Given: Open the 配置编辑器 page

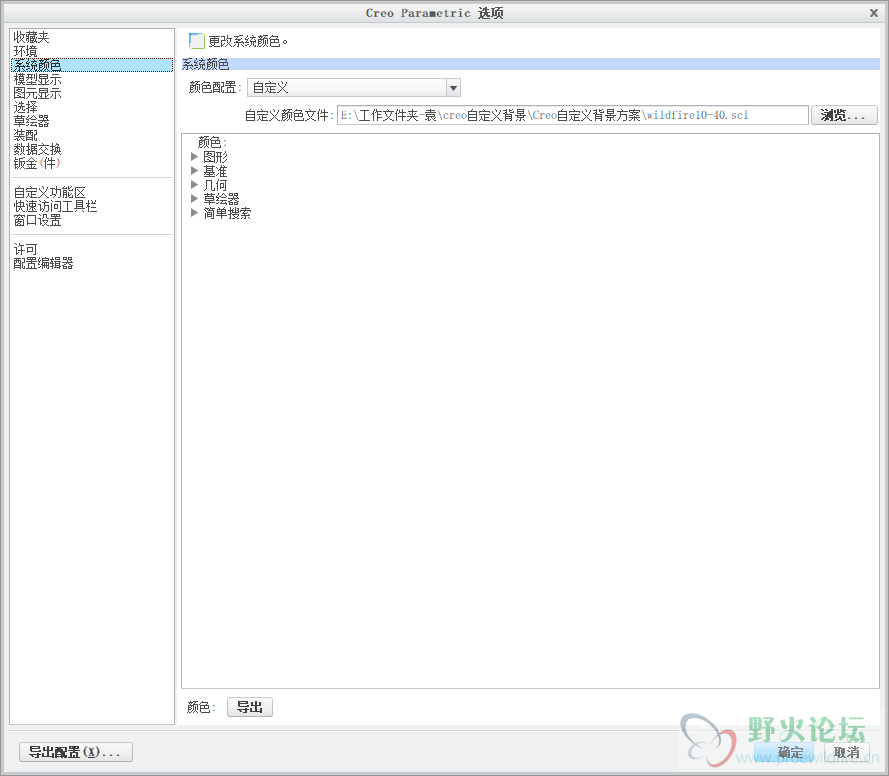Looking at the screenshot, I should 43,264.
